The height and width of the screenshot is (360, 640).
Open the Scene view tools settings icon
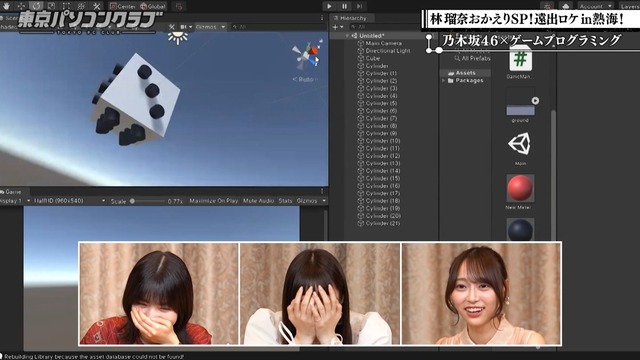pyautogui.click(x=172, y=27)
